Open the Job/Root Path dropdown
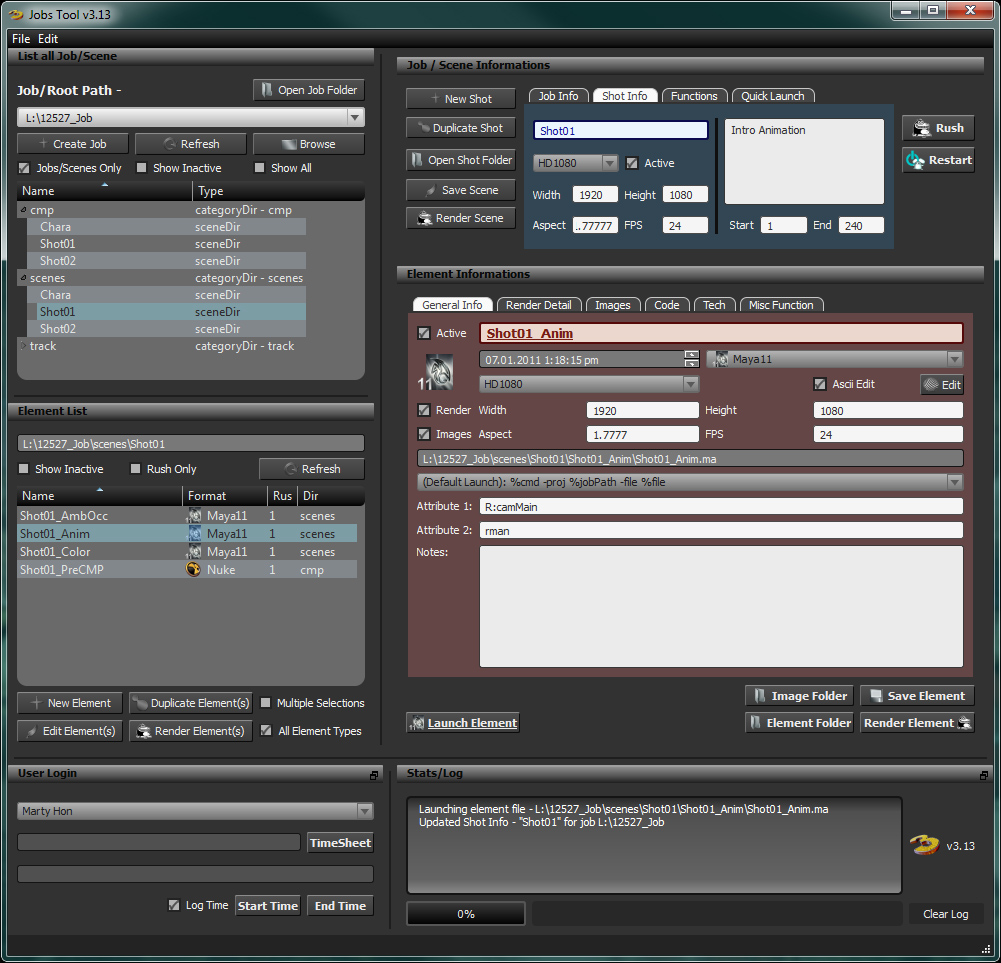1001x963 pixels. tap(354, 118)
